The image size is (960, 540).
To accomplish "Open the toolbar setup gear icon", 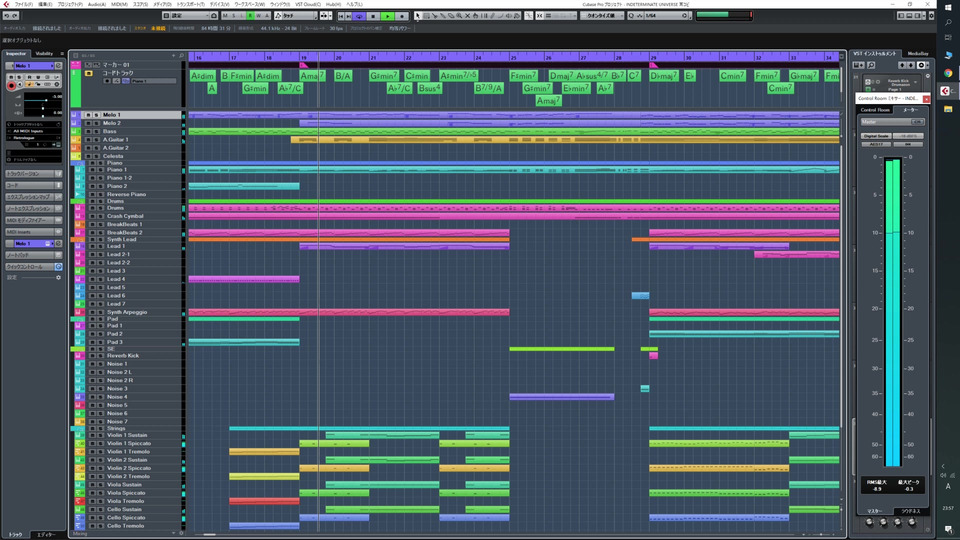I will point(931,16).
